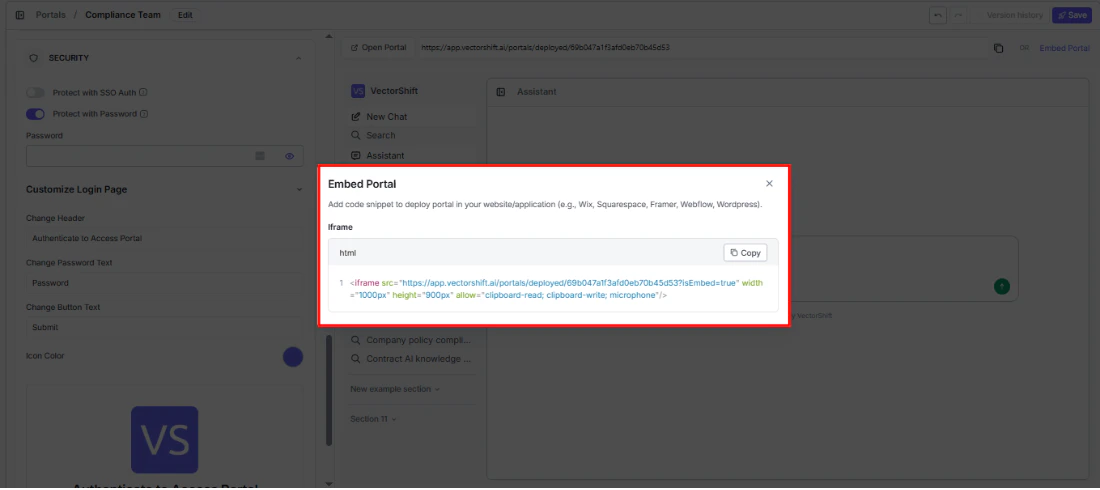Click the html code block label

349,253
